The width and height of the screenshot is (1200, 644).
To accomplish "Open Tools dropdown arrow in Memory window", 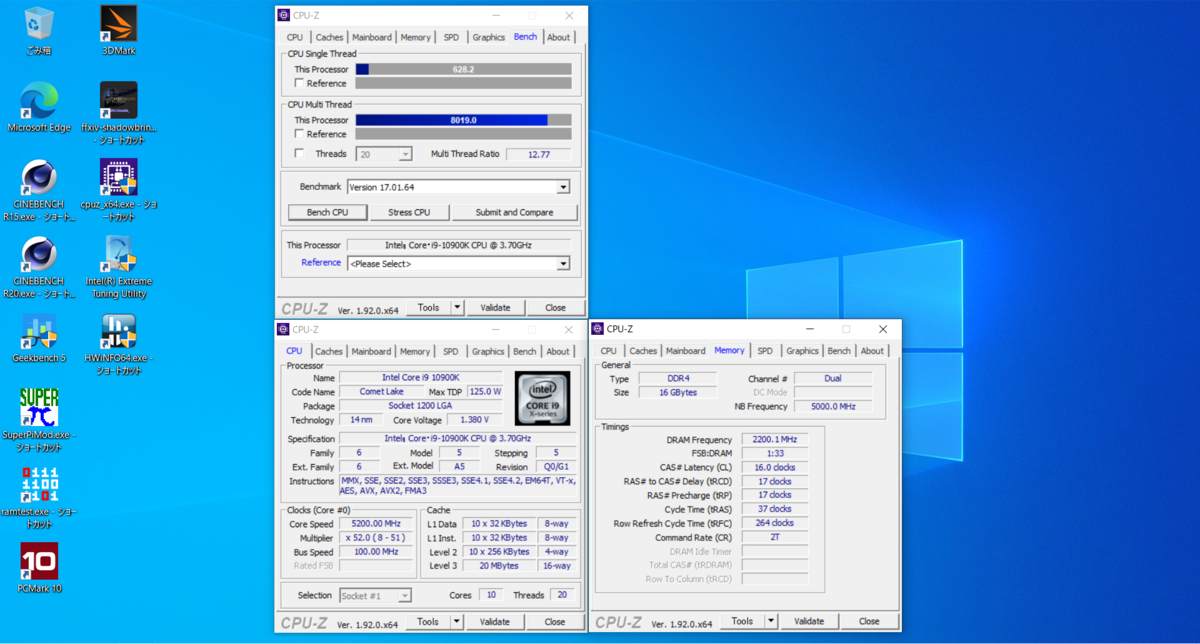I will tap(771, 621).
